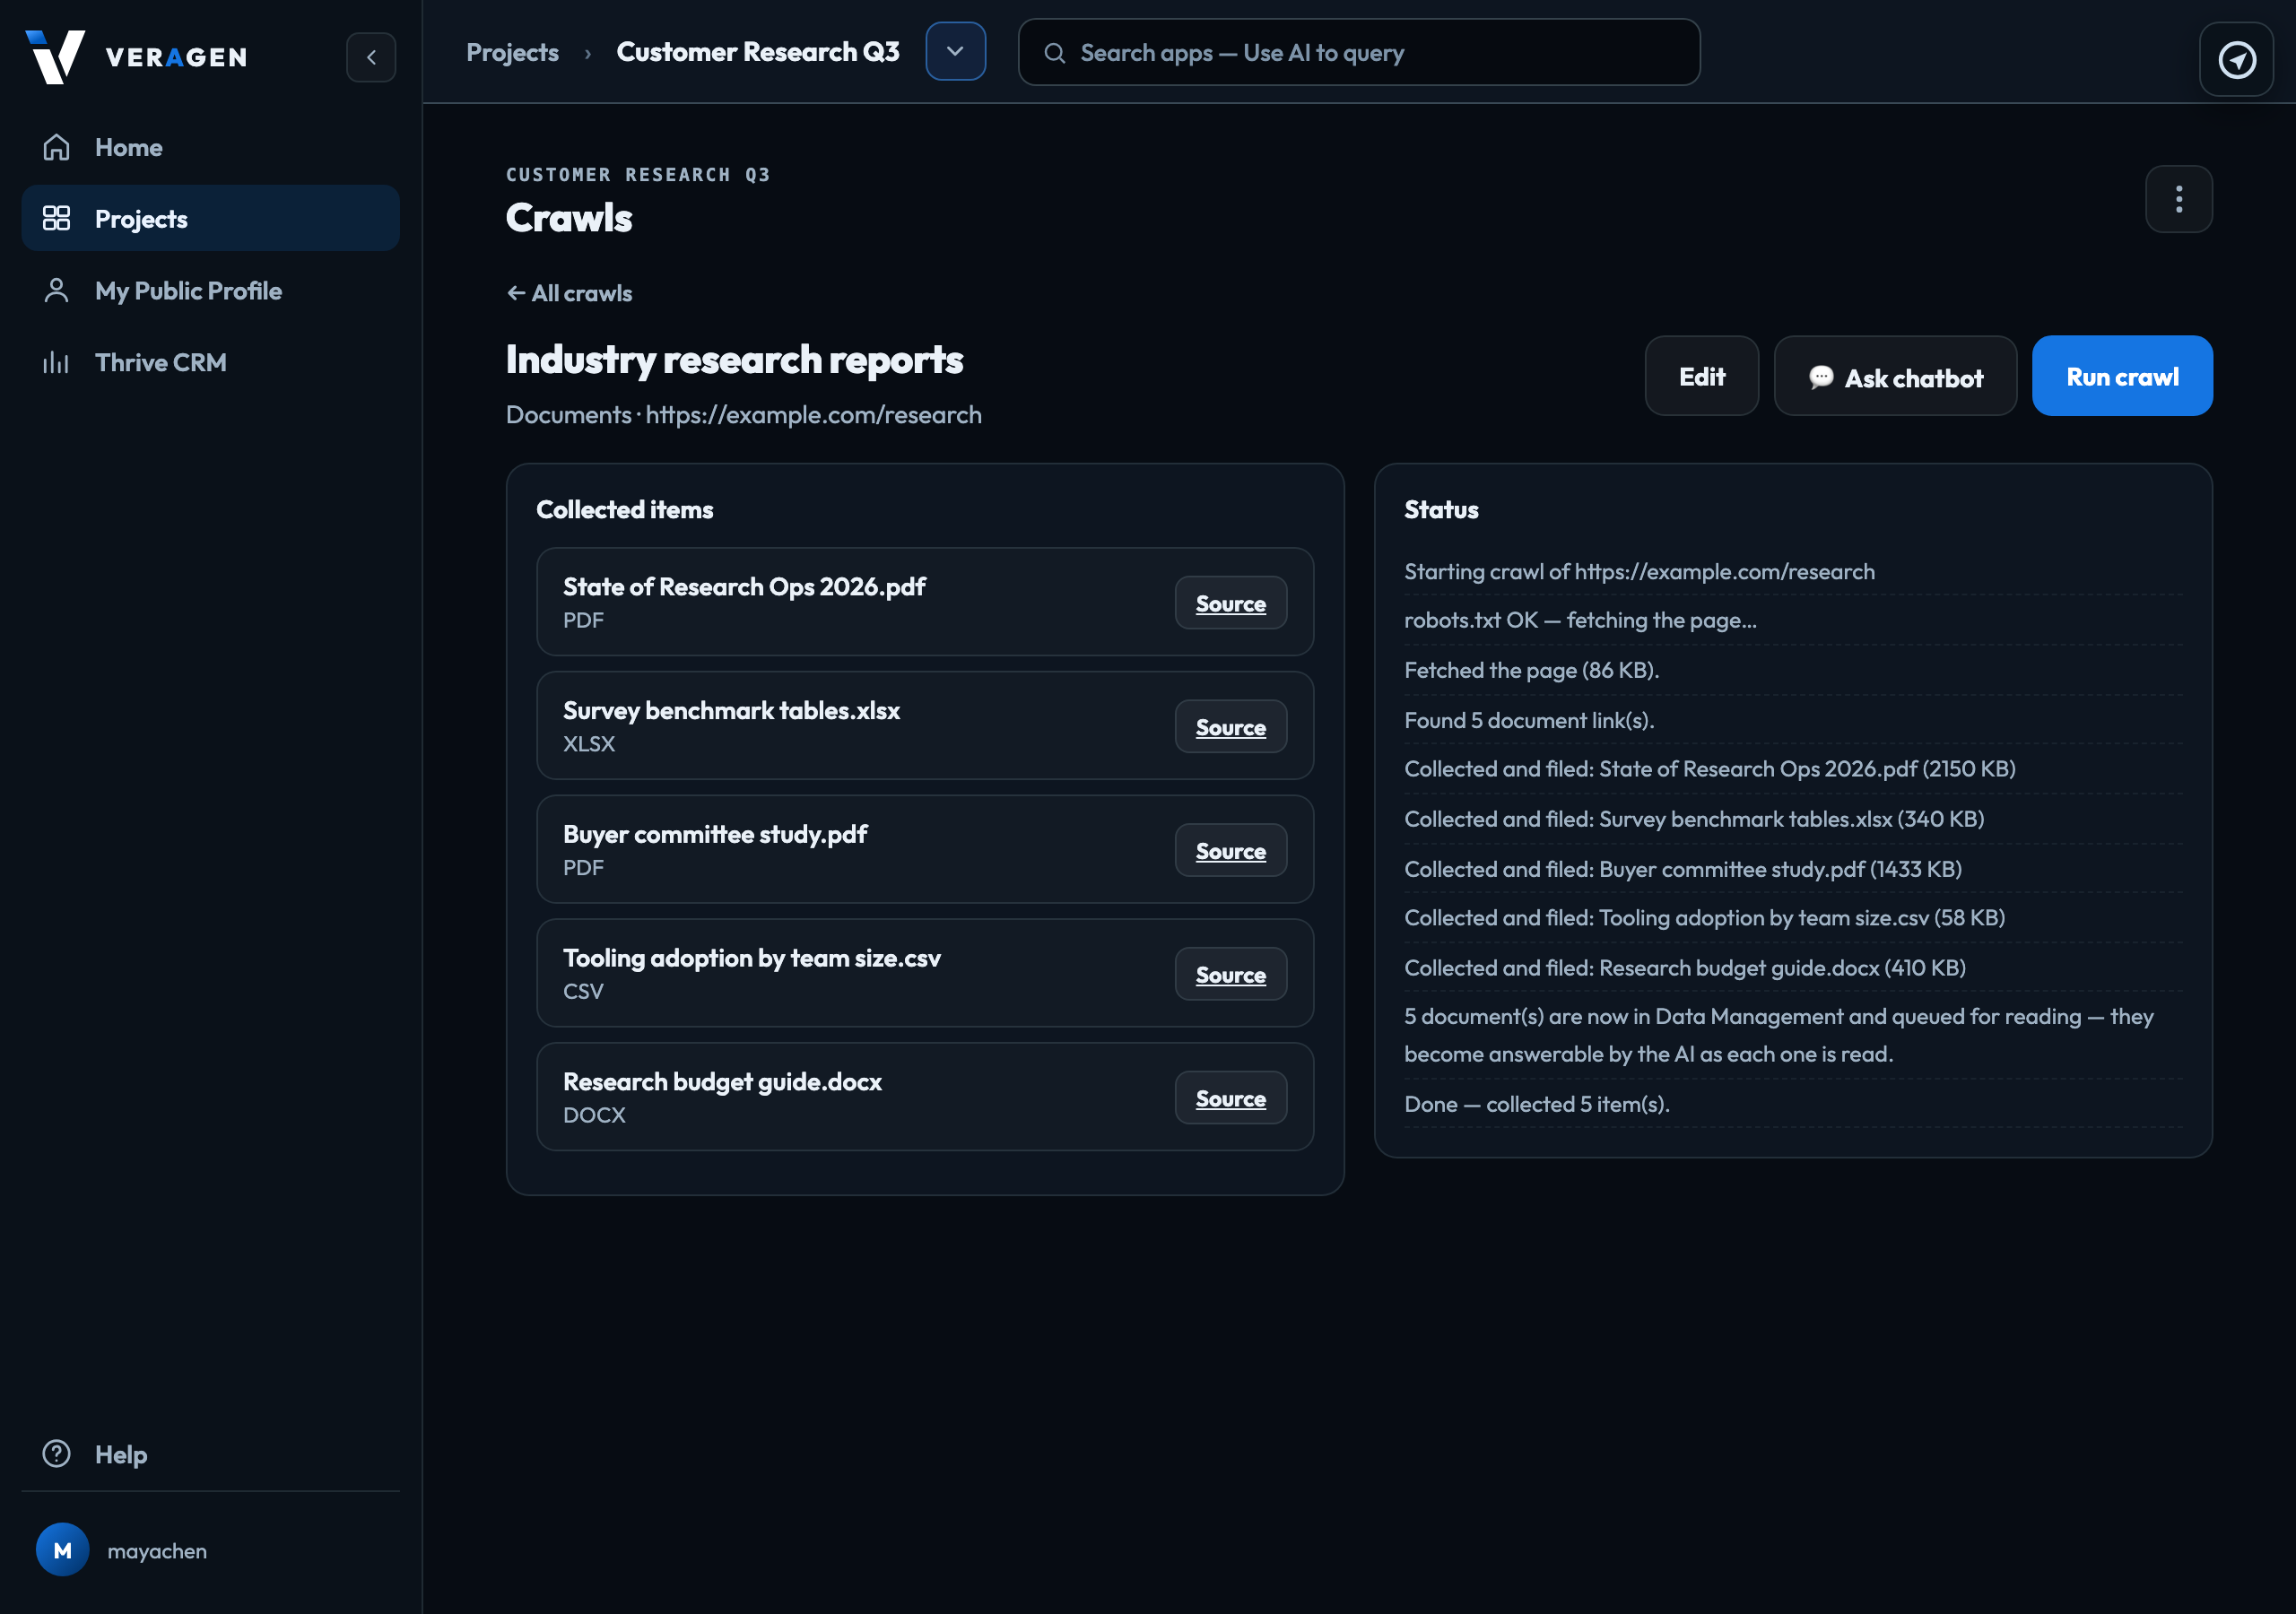The height and width of the screenshot is (1614, 2296).
Task: Open the Home page from the sidebar
Action: coord(210,147)
